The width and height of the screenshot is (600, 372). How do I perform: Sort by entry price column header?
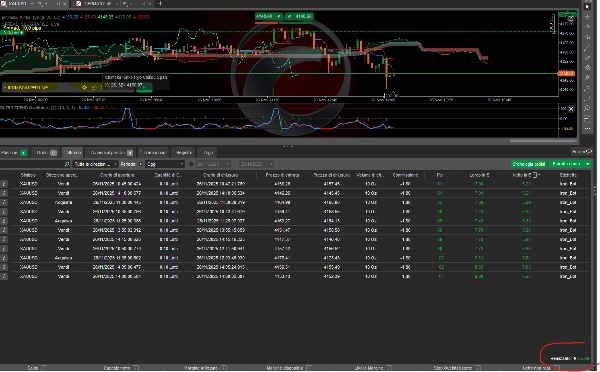point(282,175)
